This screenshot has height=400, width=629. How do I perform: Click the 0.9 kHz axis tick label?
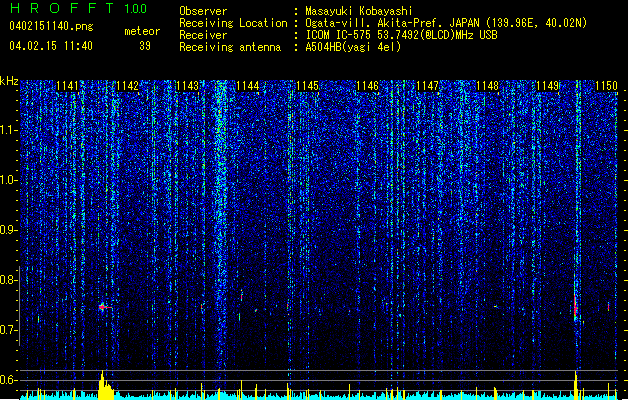(x=8, y=230)
